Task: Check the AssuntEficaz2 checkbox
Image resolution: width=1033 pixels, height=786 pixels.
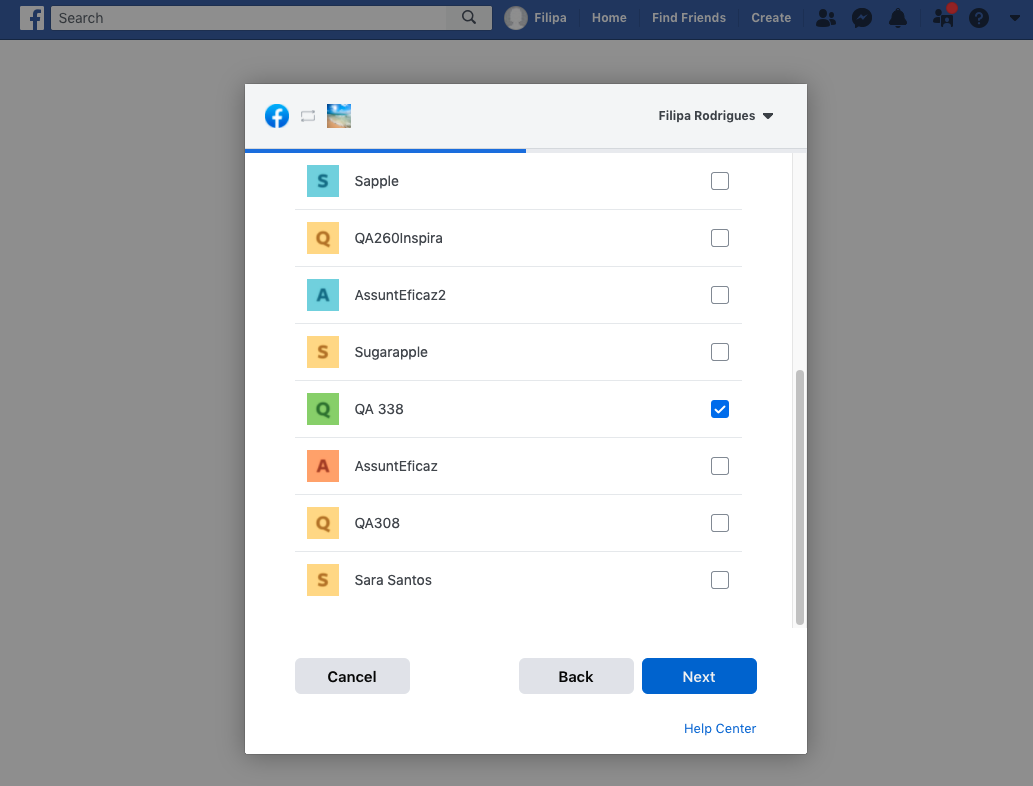Action: click(720, 295)
